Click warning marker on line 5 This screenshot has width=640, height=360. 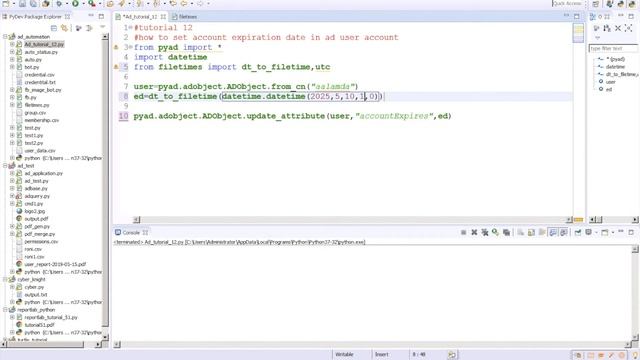(116, 67)
